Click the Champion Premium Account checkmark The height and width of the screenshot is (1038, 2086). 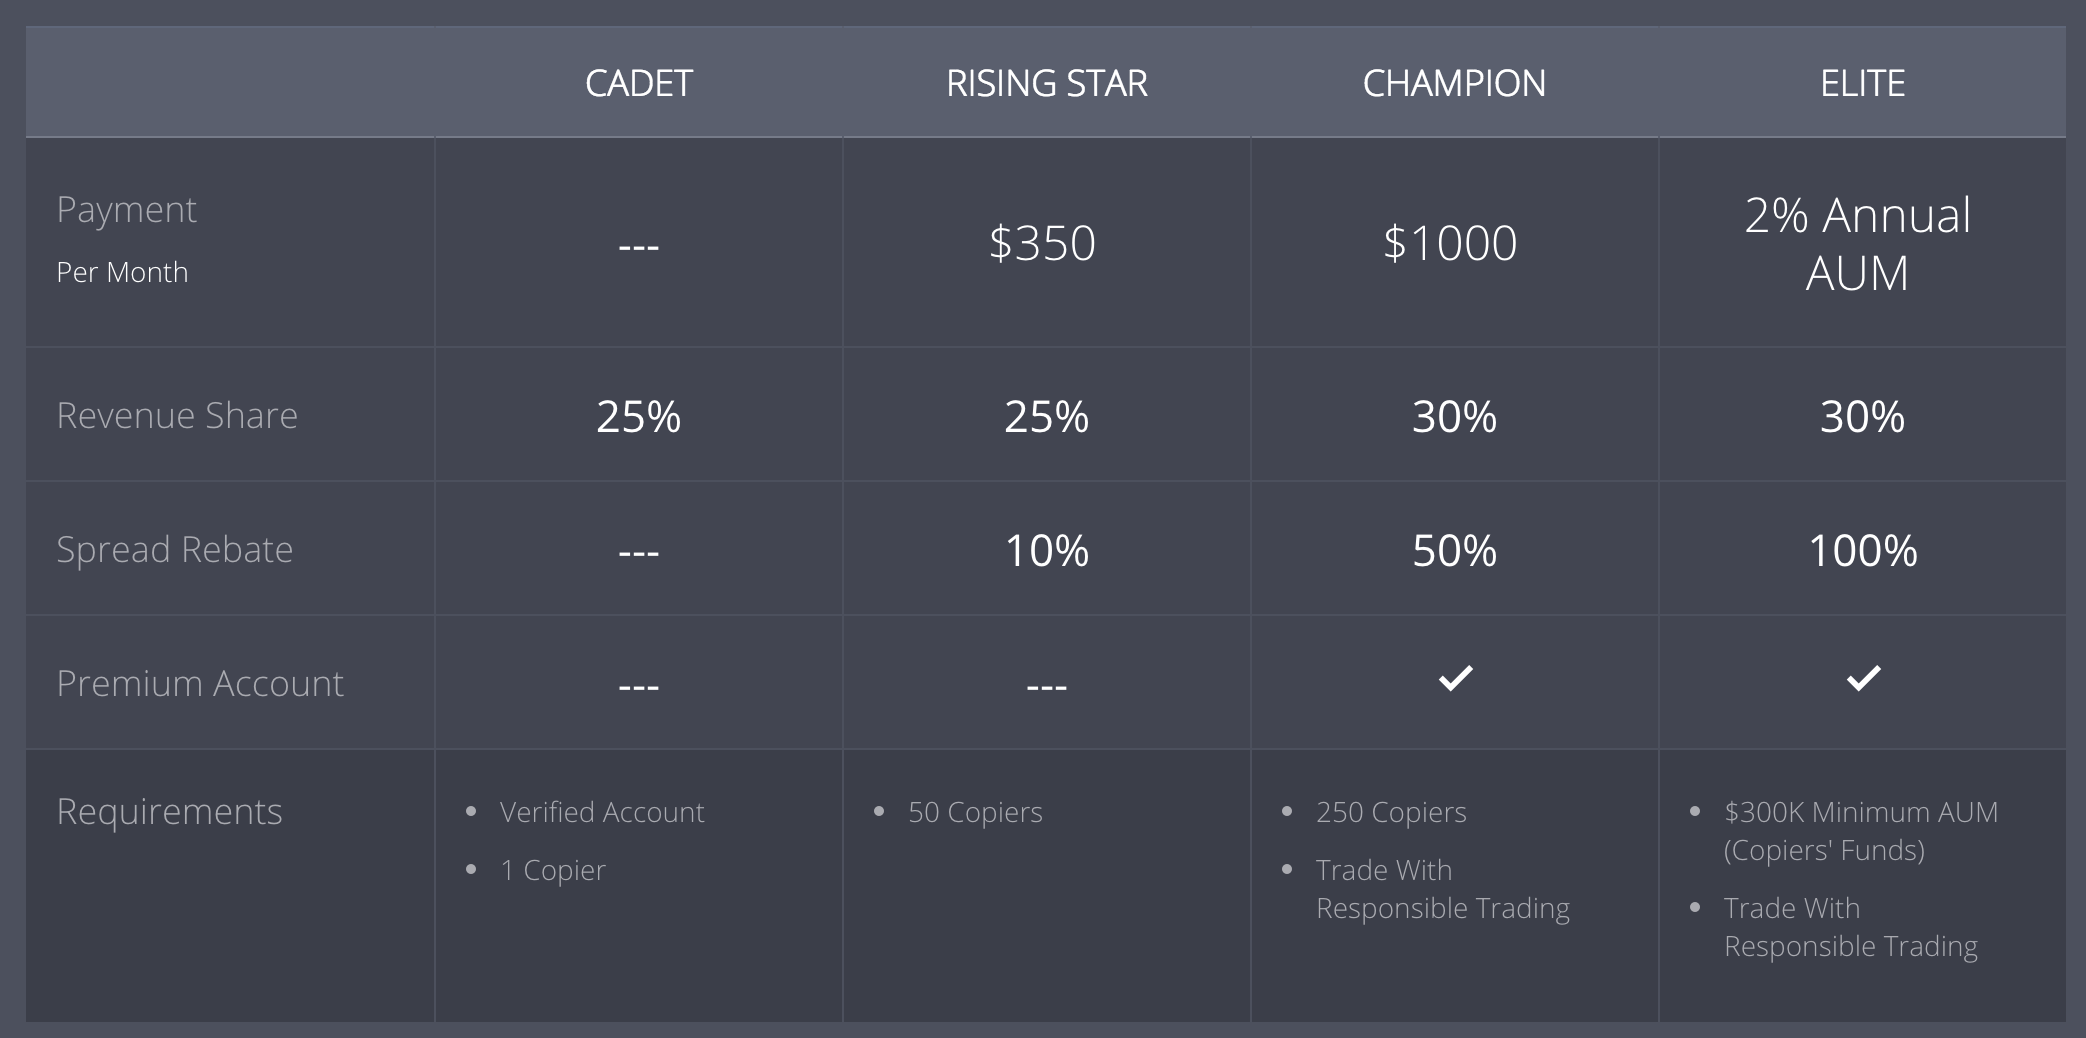pyautogui.click(x=1455, y=678)
